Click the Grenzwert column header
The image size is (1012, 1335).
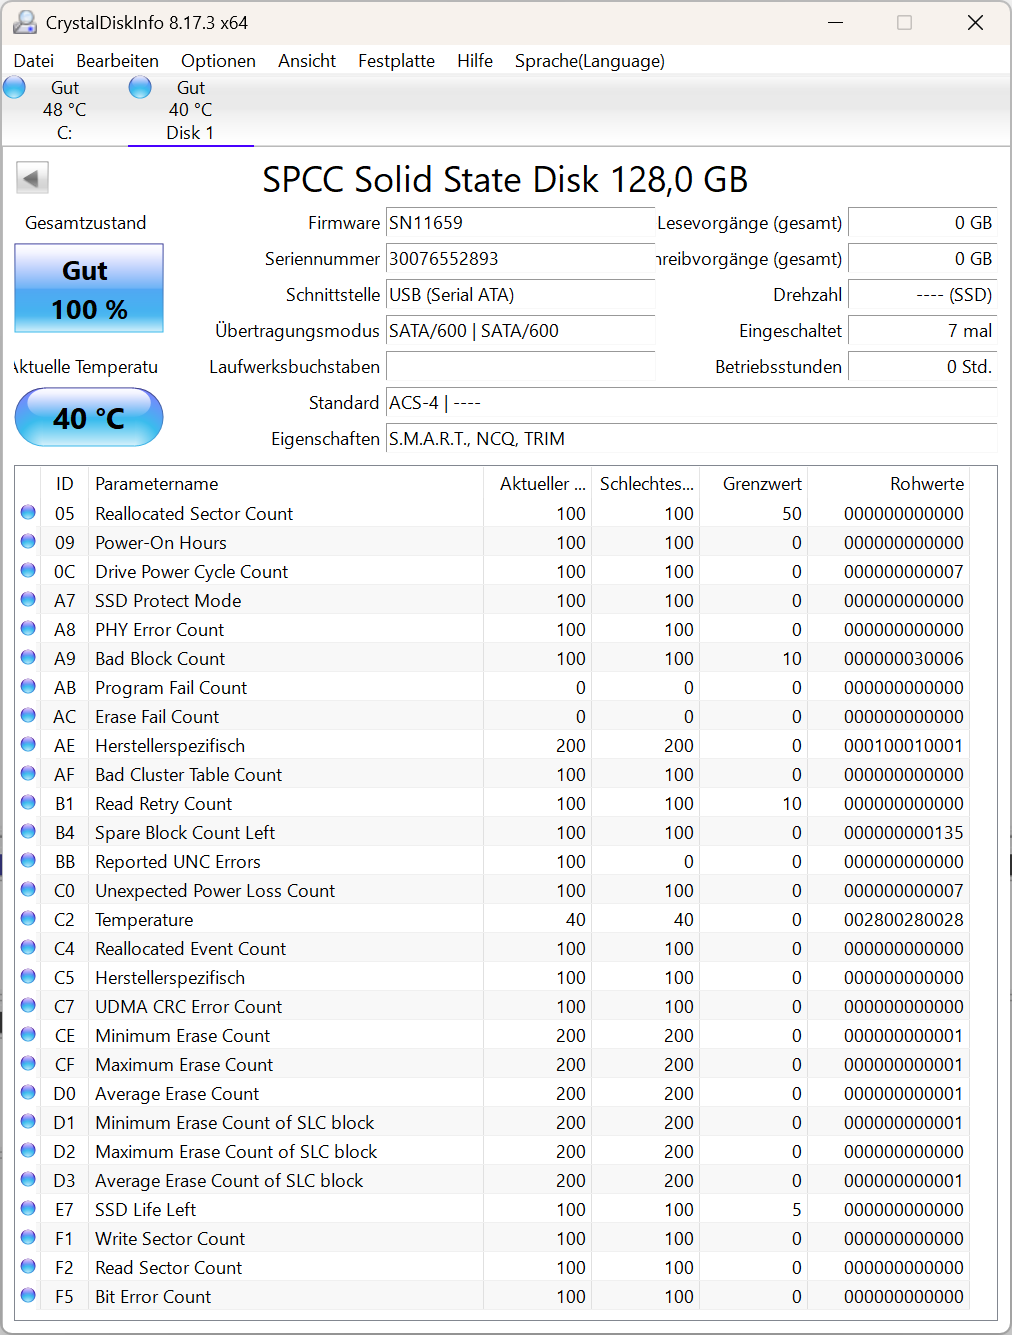tap(754, 484)
